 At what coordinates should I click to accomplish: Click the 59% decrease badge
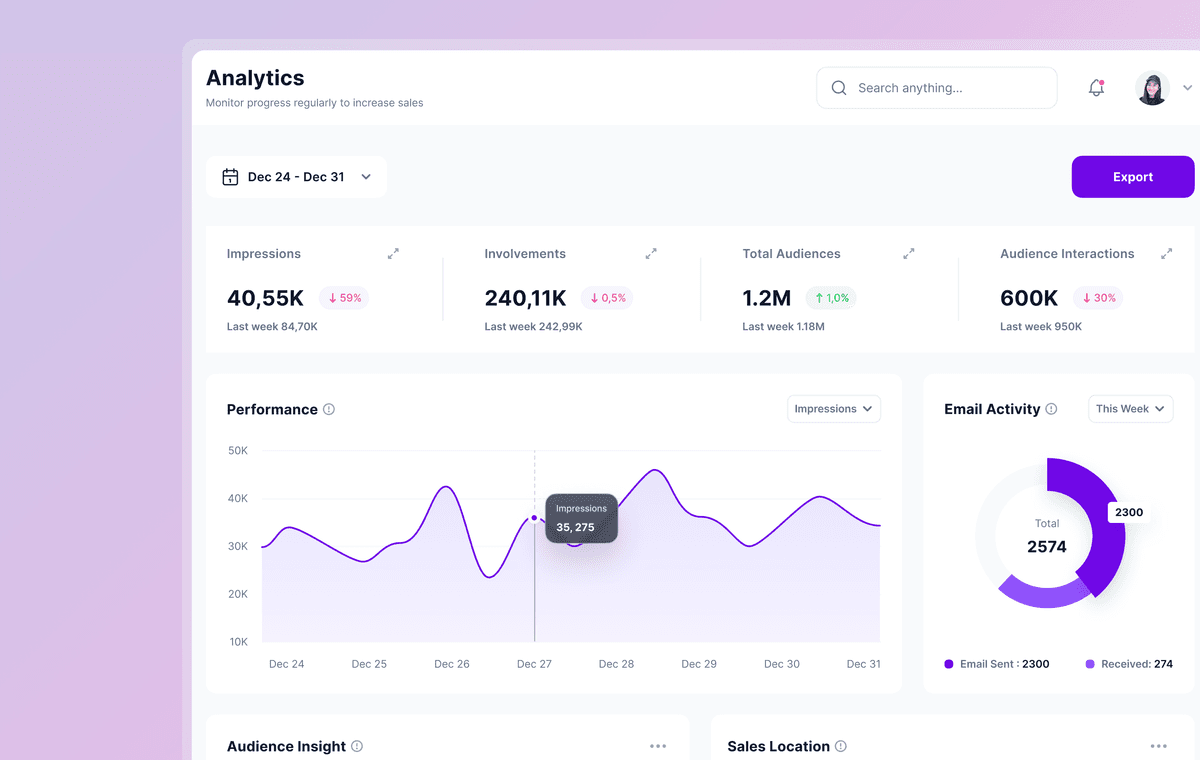pos(344,298)
